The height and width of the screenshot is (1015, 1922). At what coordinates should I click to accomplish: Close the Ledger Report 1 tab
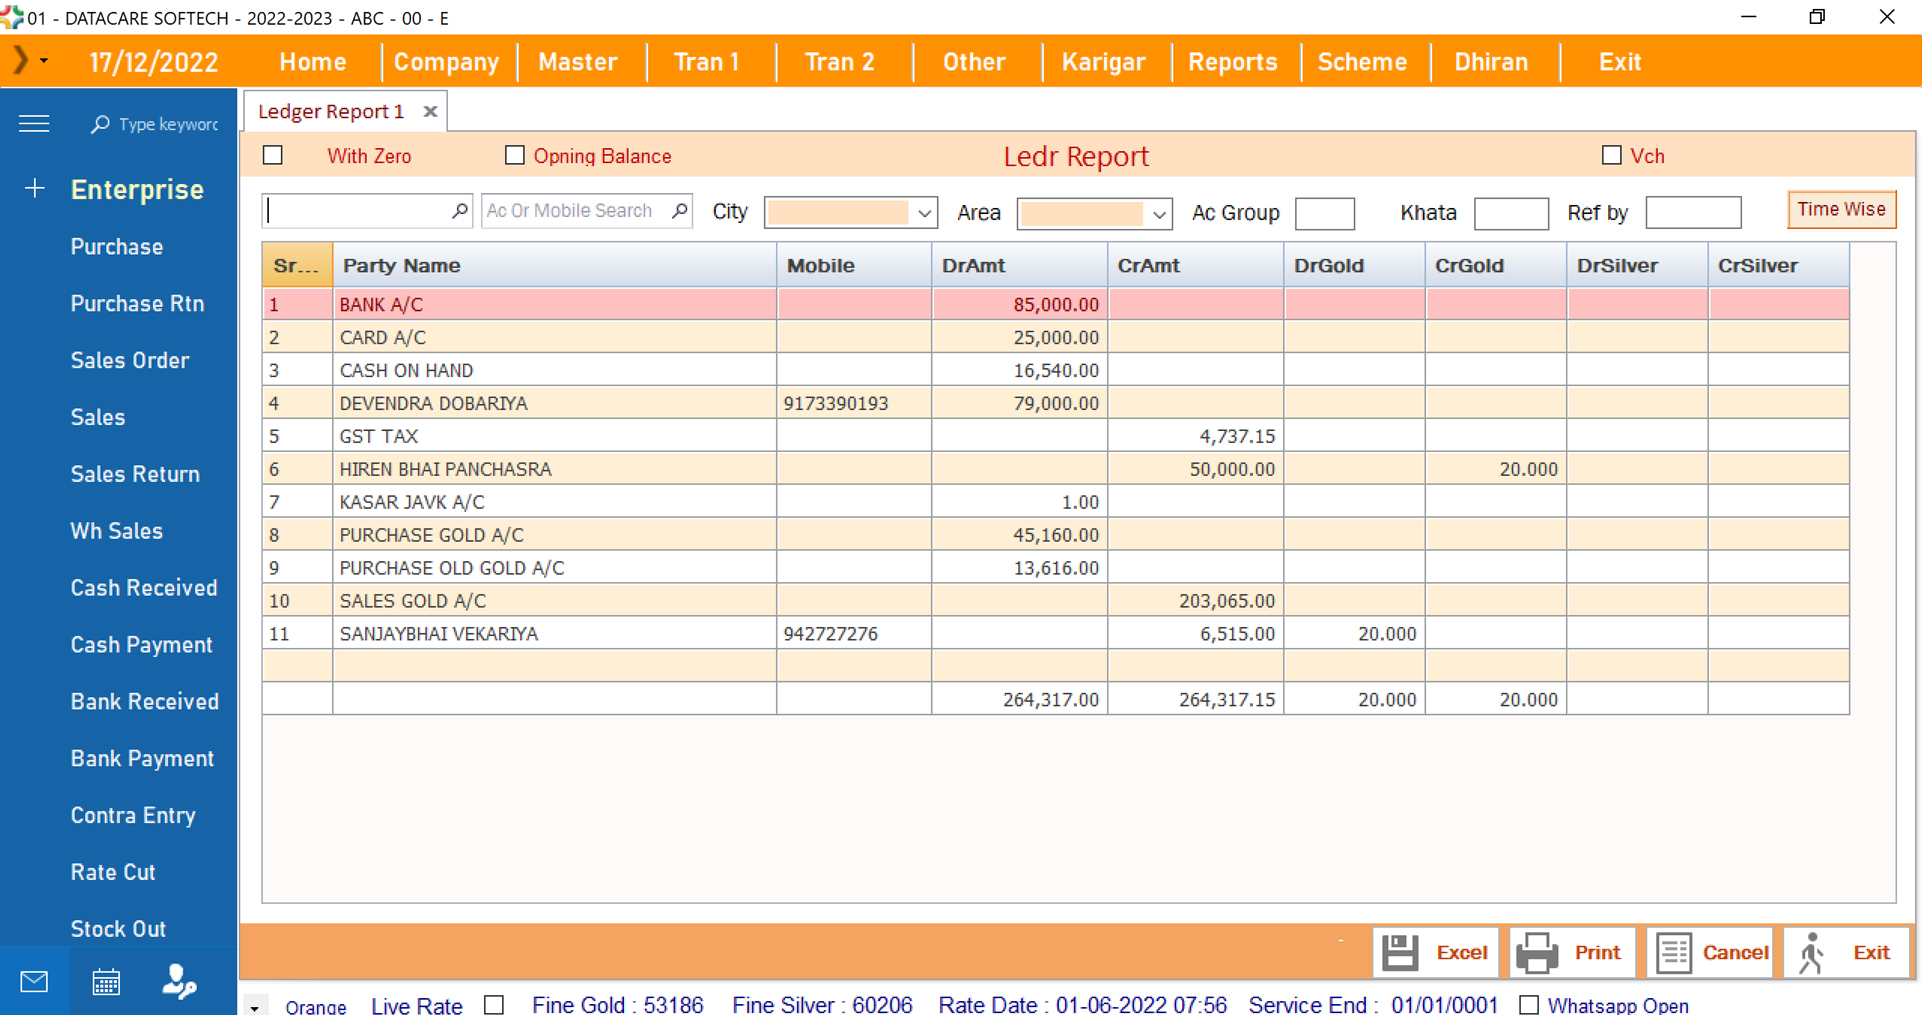pos(430,112)
